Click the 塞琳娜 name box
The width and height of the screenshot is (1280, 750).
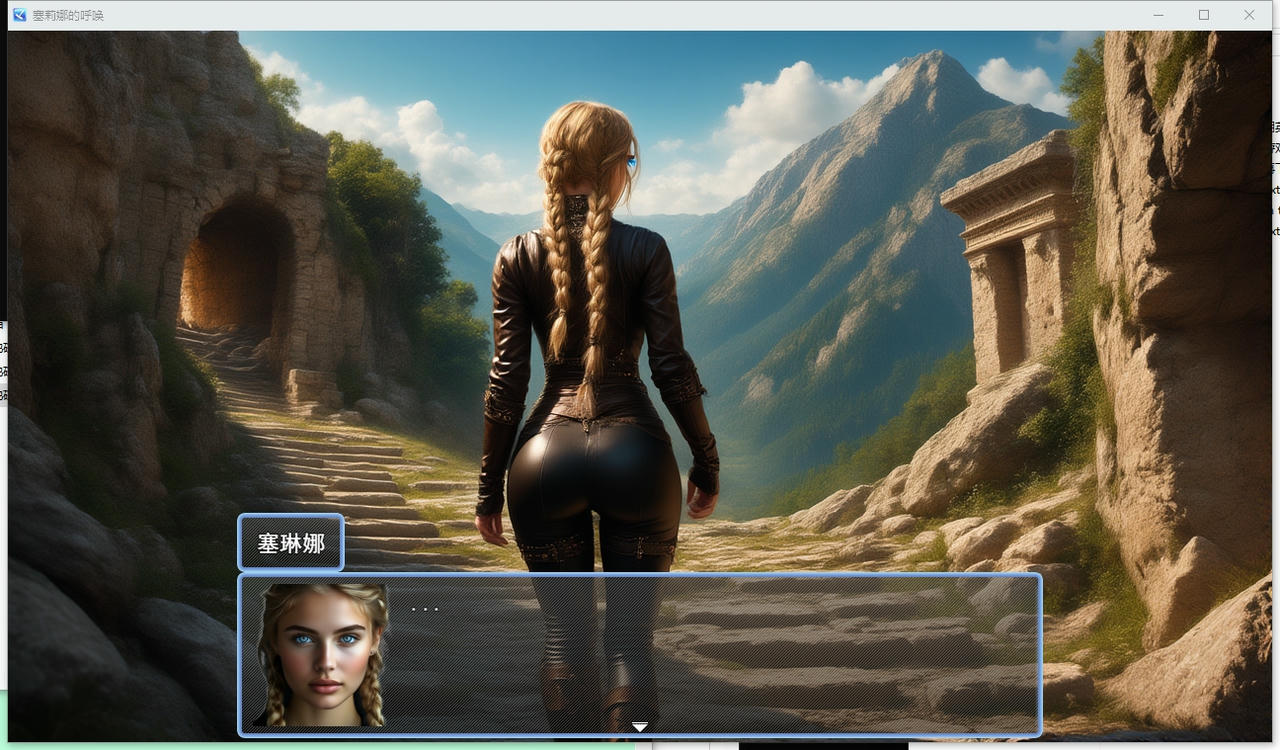(x=291, y=544)
